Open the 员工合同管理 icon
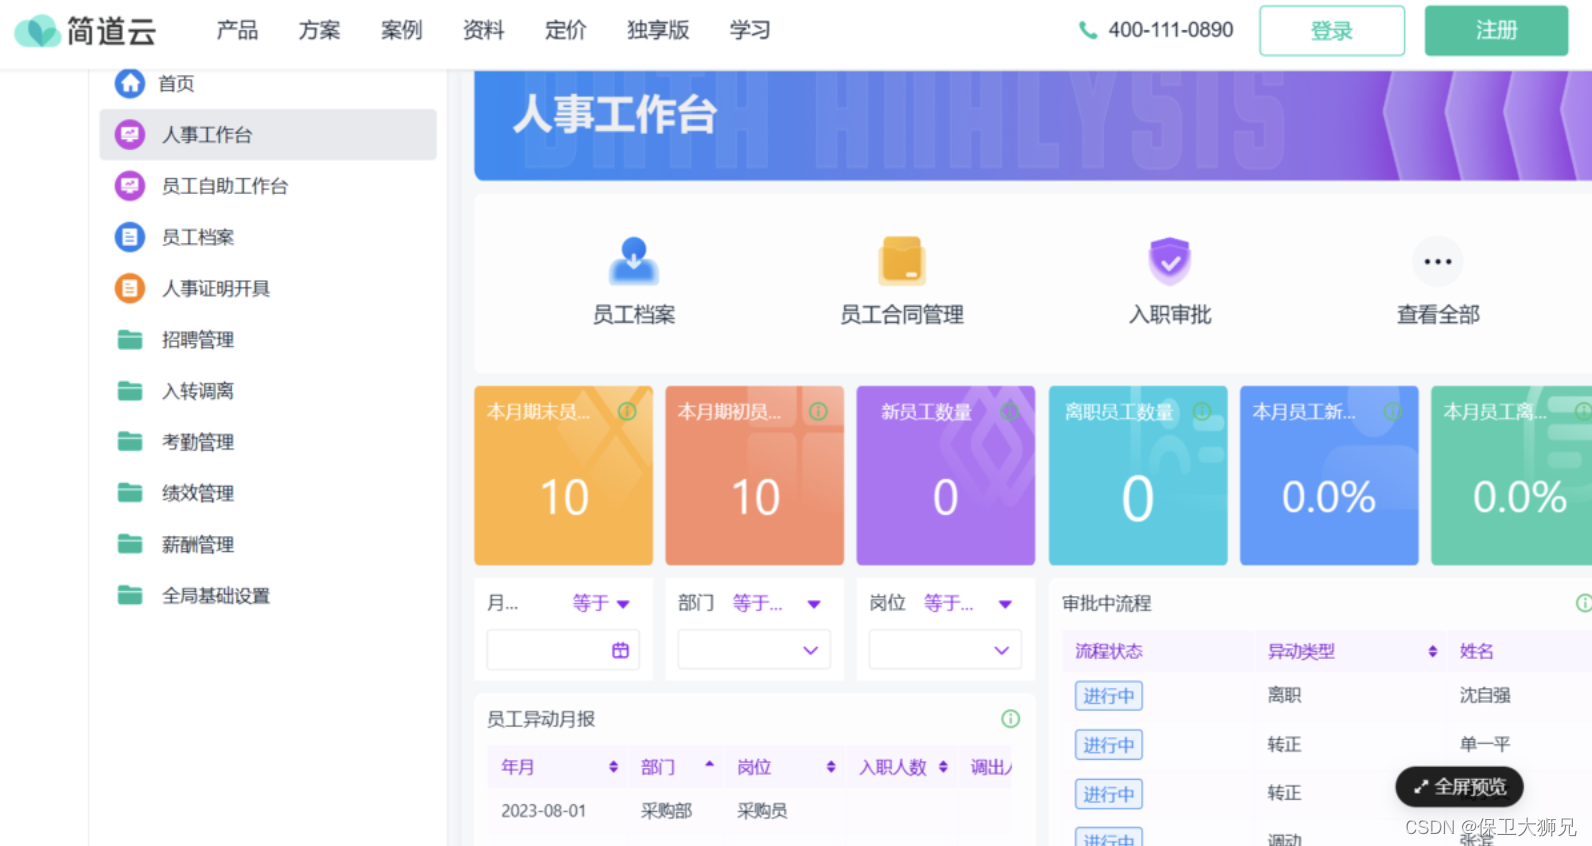The image size is (1592, 846). click(901, 262)
